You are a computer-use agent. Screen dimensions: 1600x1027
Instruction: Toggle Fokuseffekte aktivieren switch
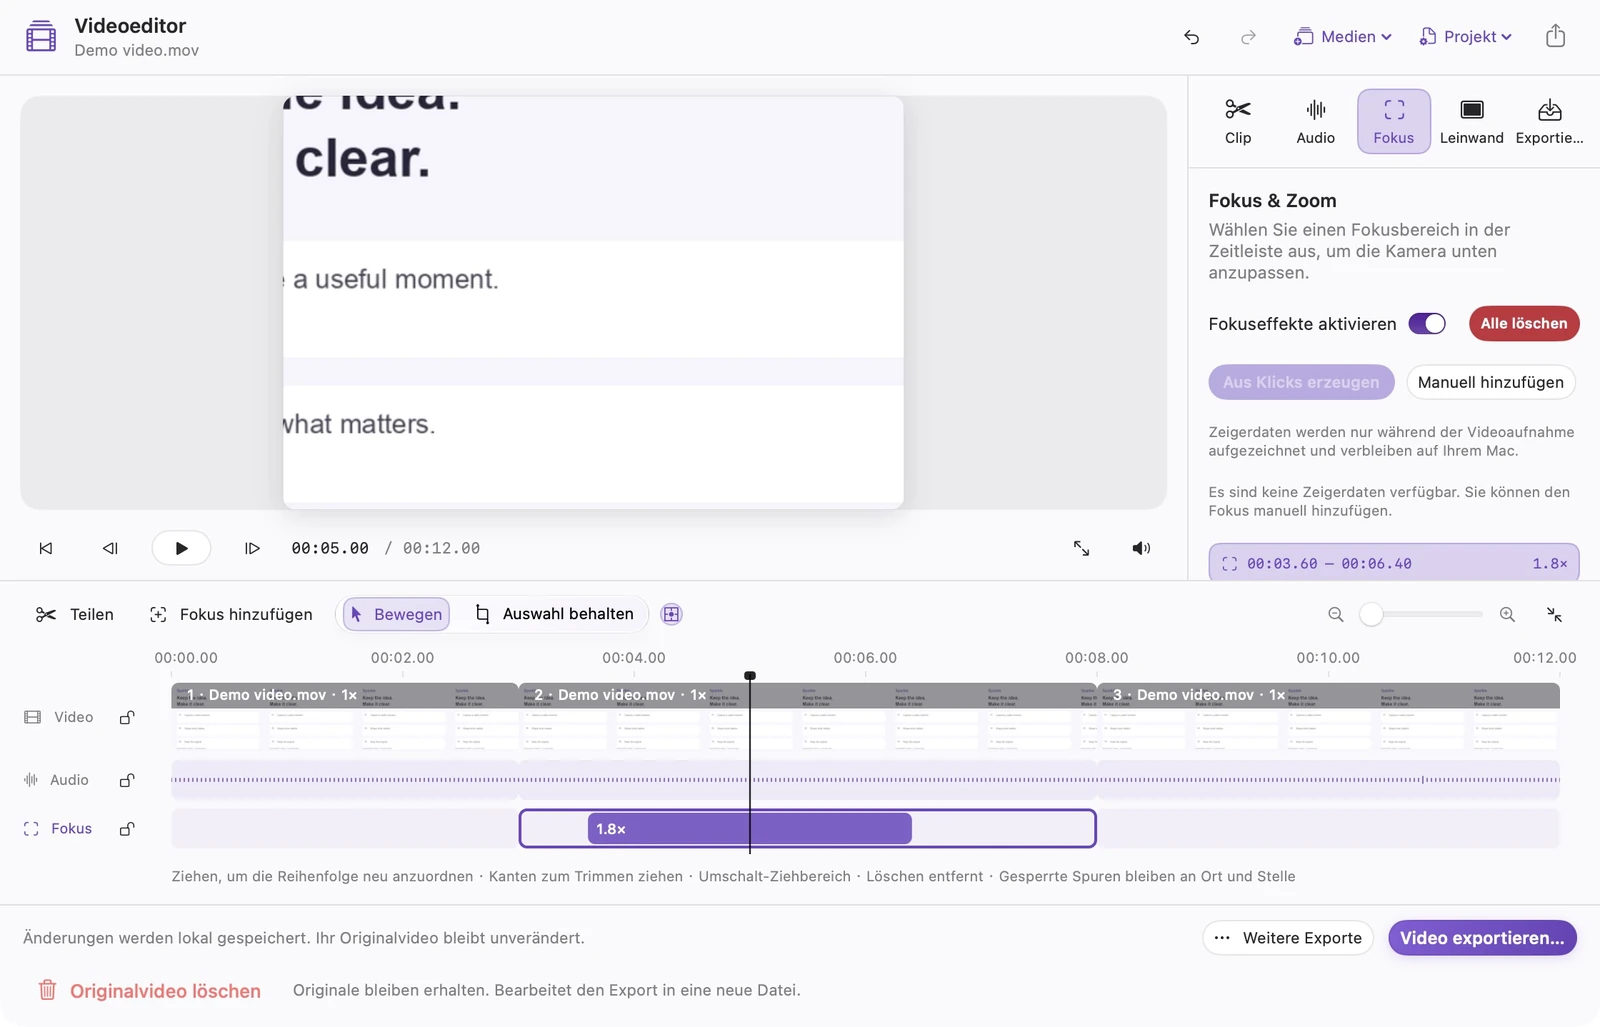(1427, 323)
